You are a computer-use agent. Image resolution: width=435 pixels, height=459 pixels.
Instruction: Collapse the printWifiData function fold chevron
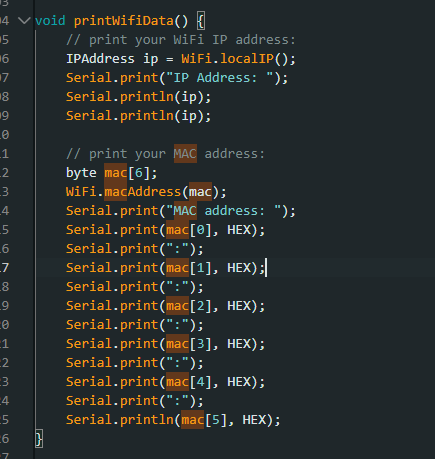[x=24, y=21]
